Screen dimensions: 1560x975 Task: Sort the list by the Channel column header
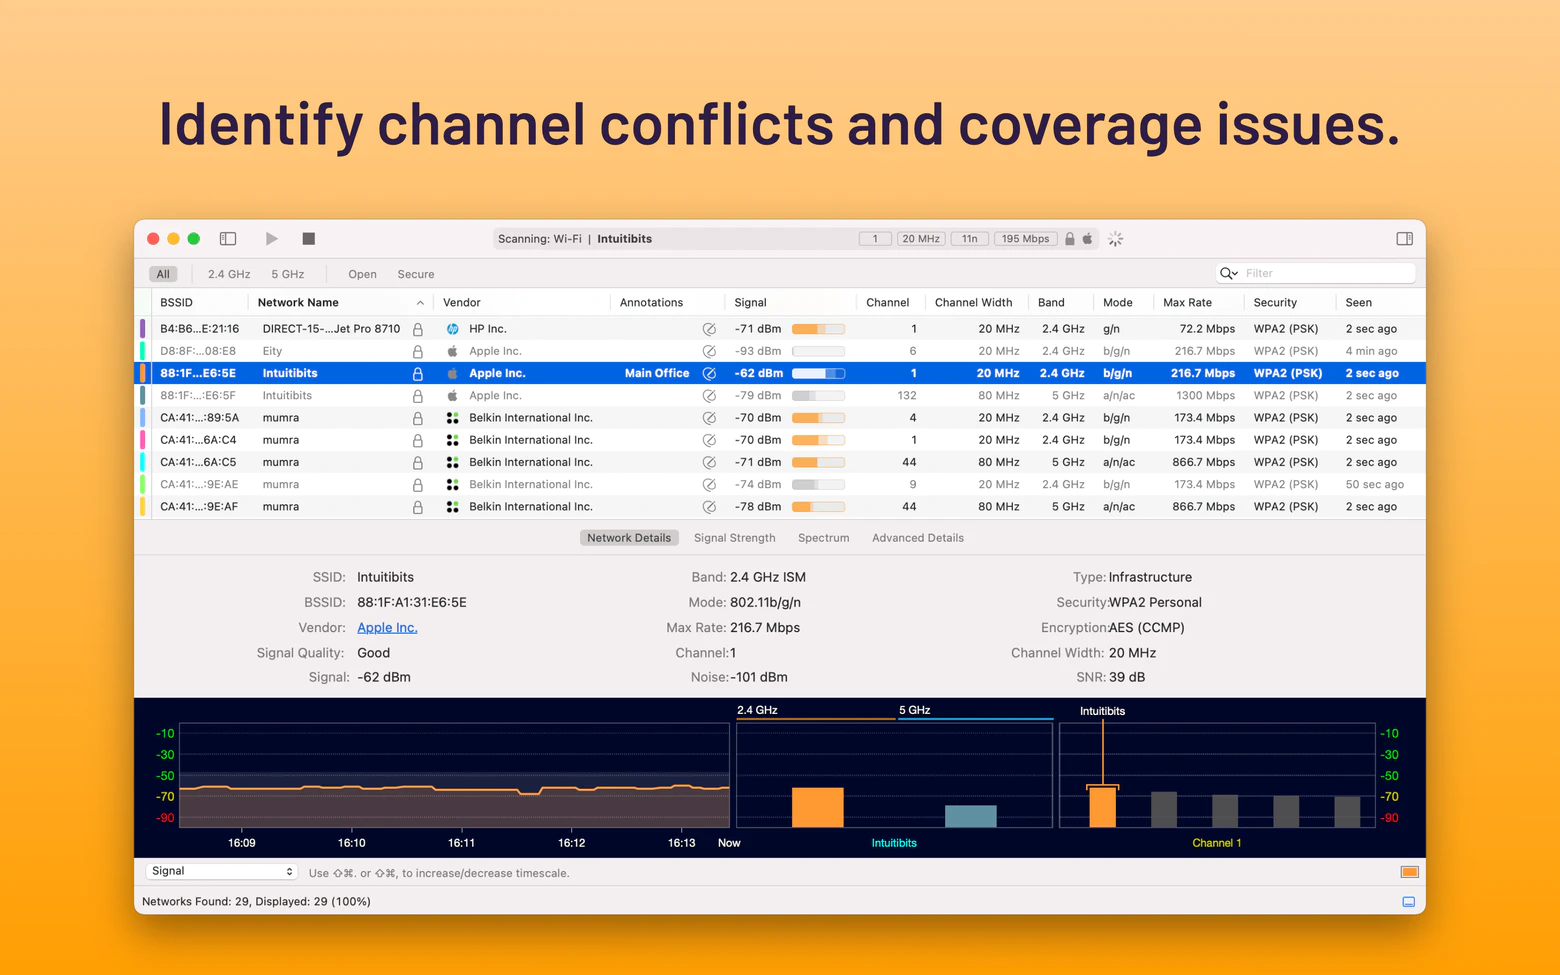tap(887, 303)
